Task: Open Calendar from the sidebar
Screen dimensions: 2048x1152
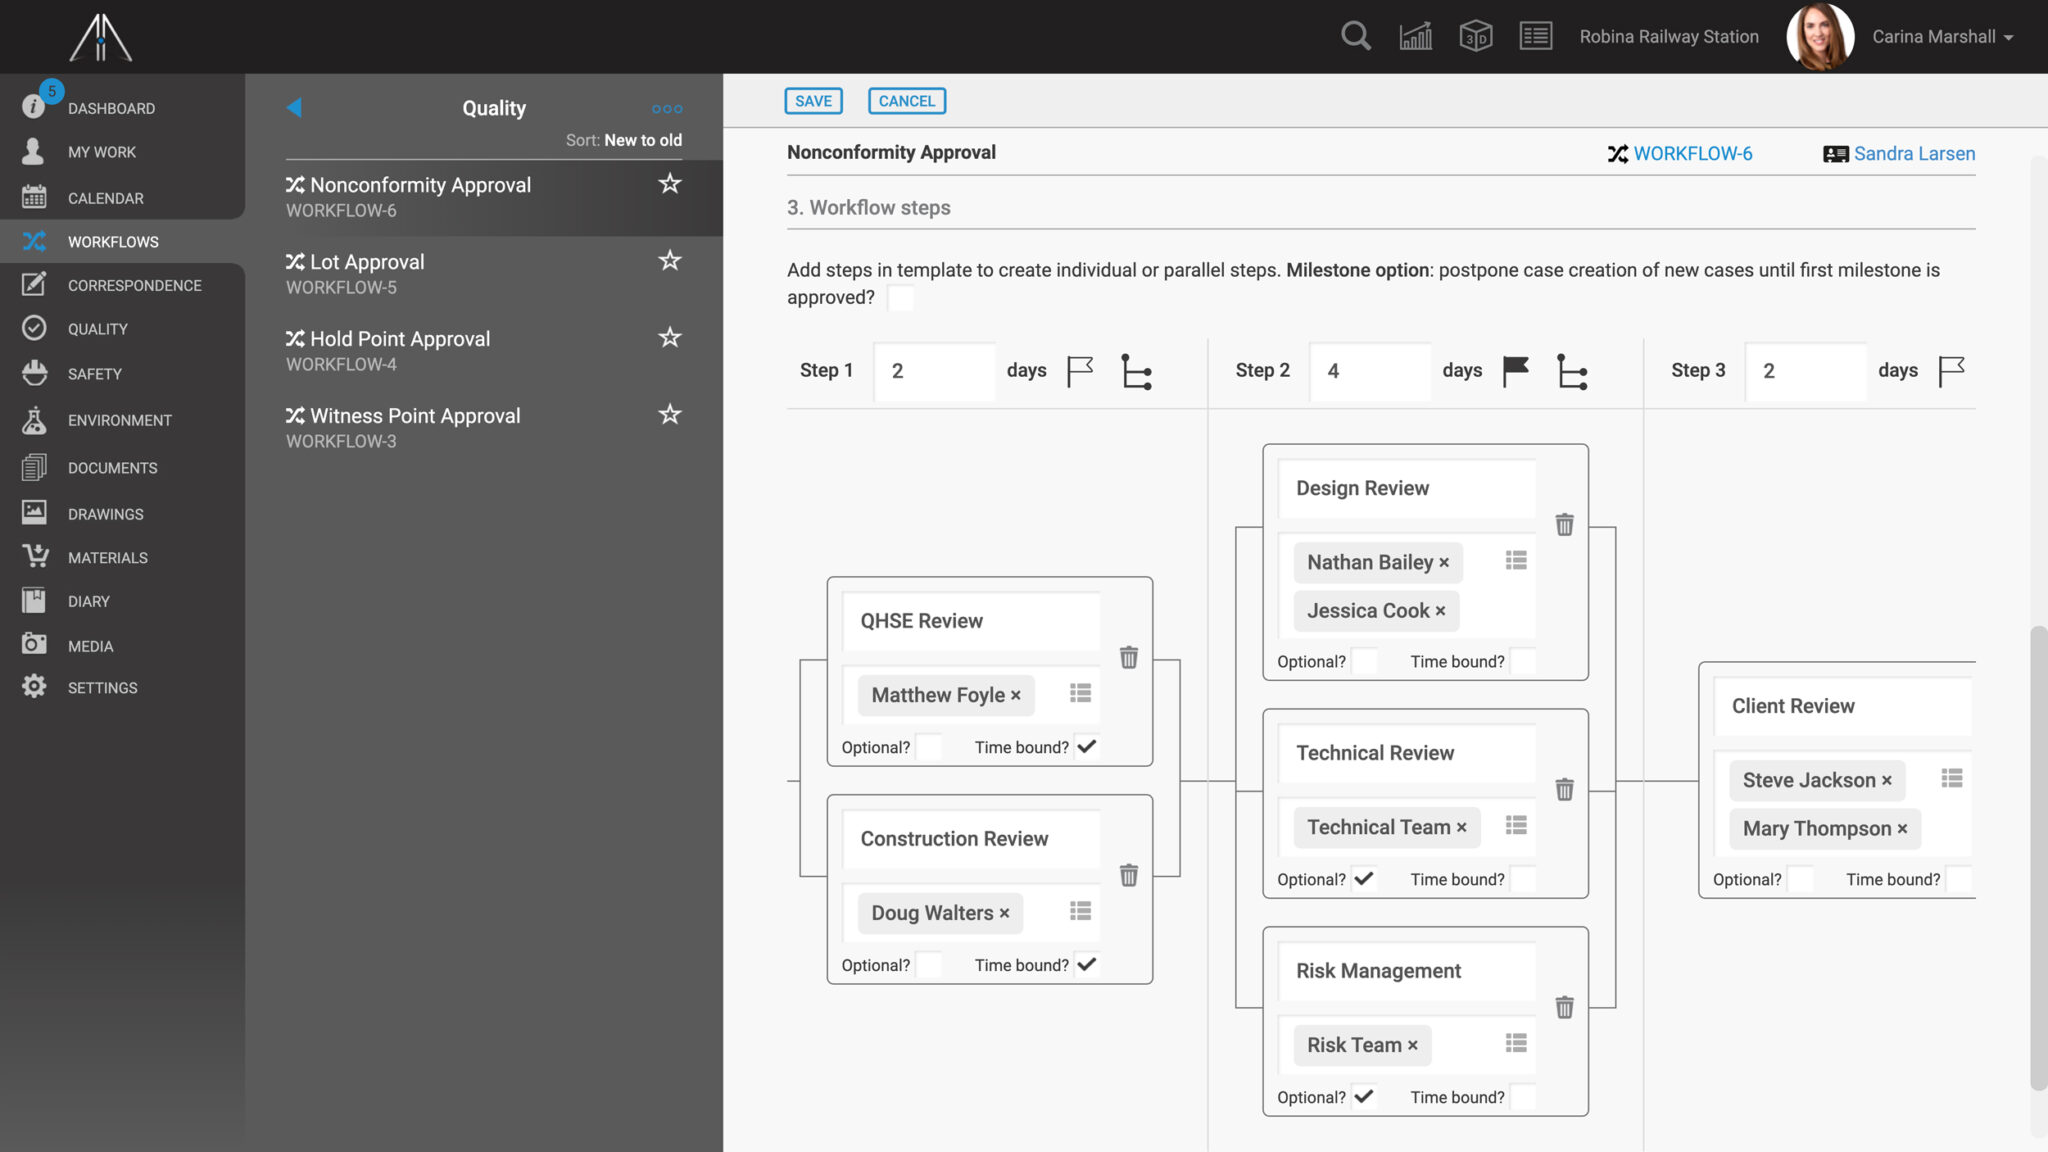Action: (x=105, y=198)
